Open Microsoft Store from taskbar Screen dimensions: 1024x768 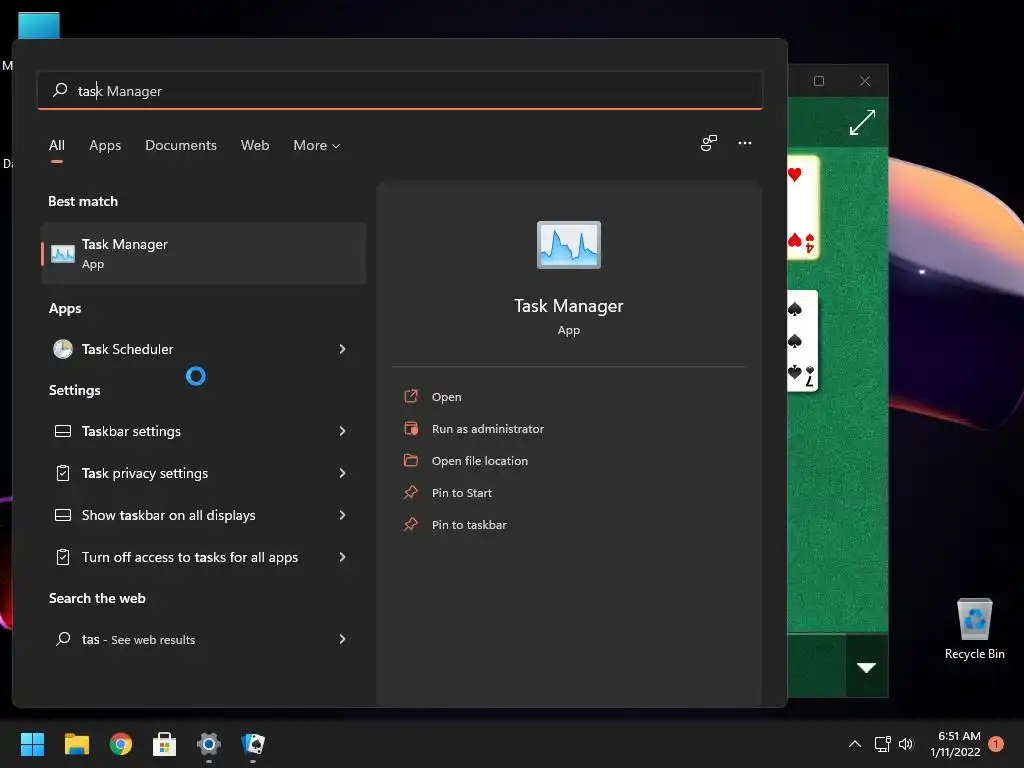[165, 744]
